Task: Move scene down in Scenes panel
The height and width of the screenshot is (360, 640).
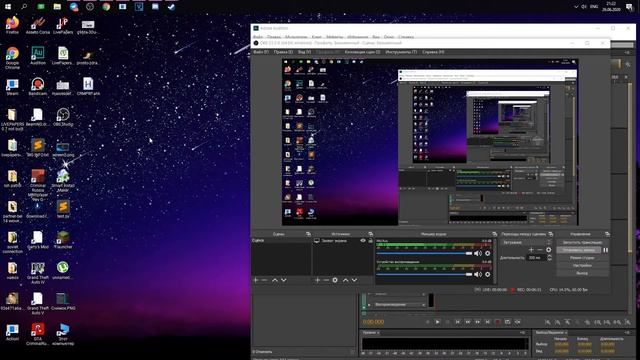Action: click(284, 280)
